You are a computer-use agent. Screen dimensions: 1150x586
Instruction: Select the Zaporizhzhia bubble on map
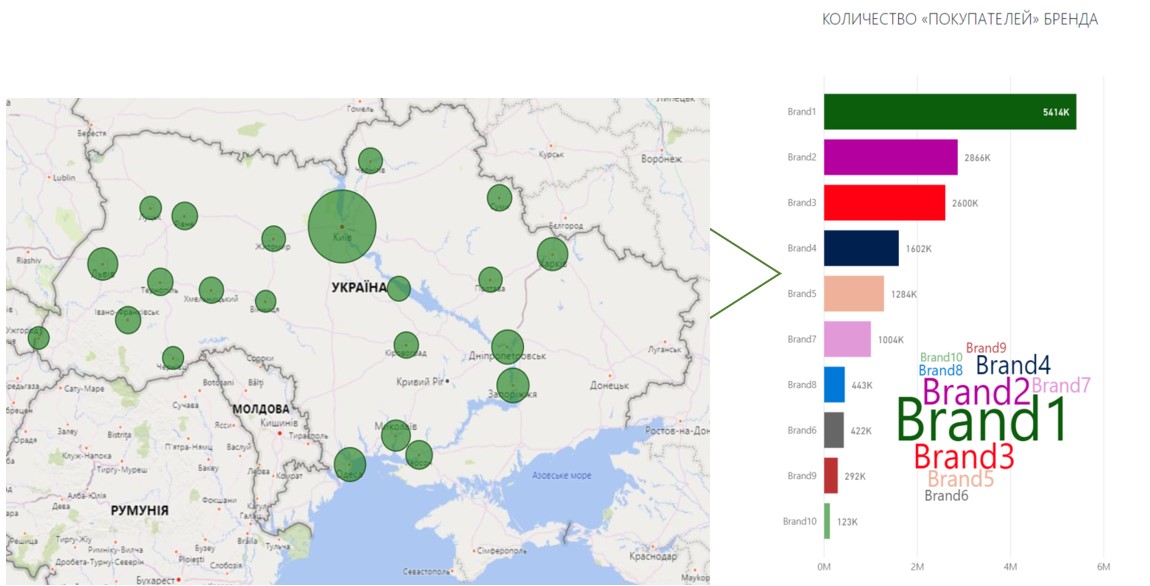pos(512,384)
